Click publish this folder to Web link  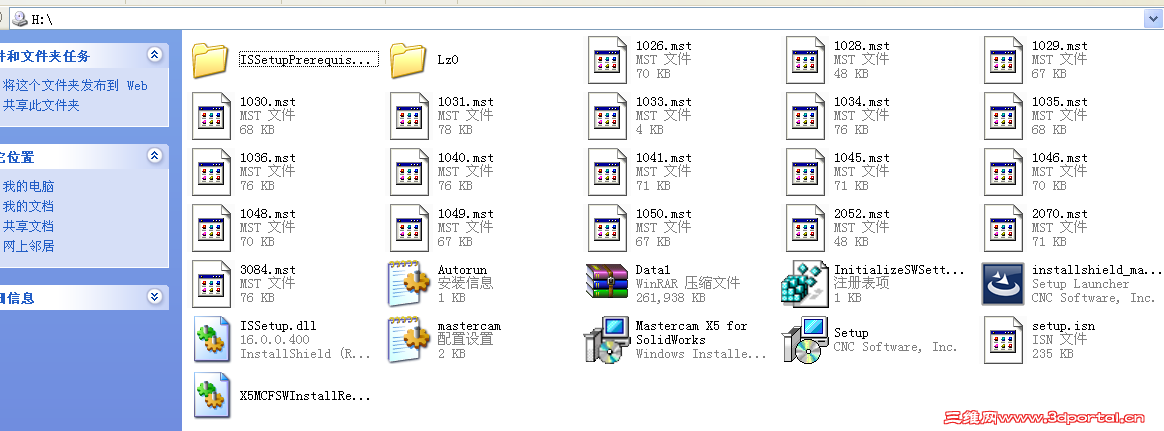coord(75,85)
